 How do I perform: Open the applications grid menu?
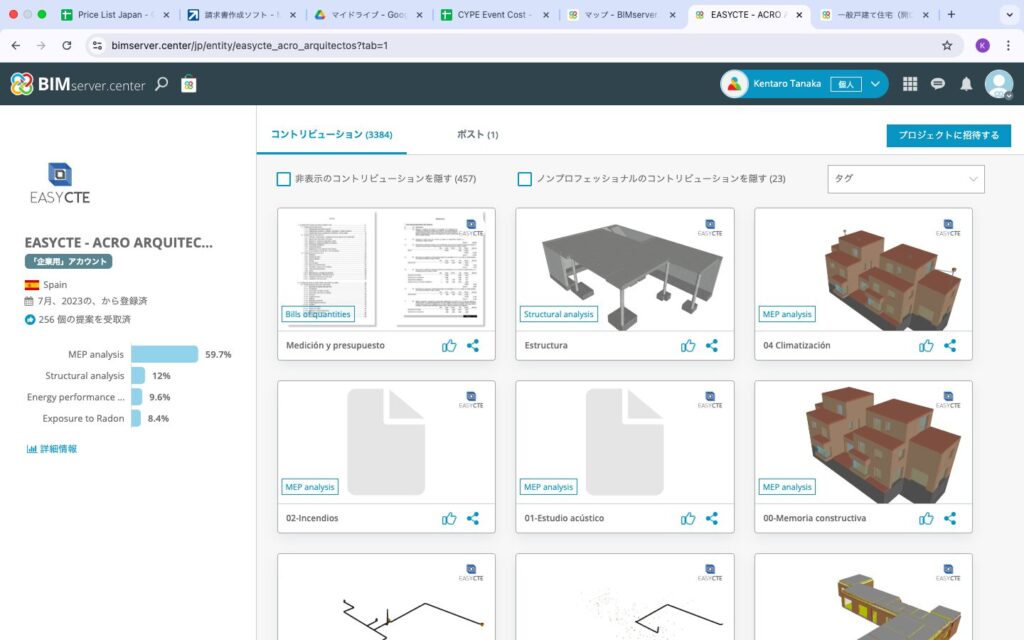pyautogui.click(x=910, y=84)
